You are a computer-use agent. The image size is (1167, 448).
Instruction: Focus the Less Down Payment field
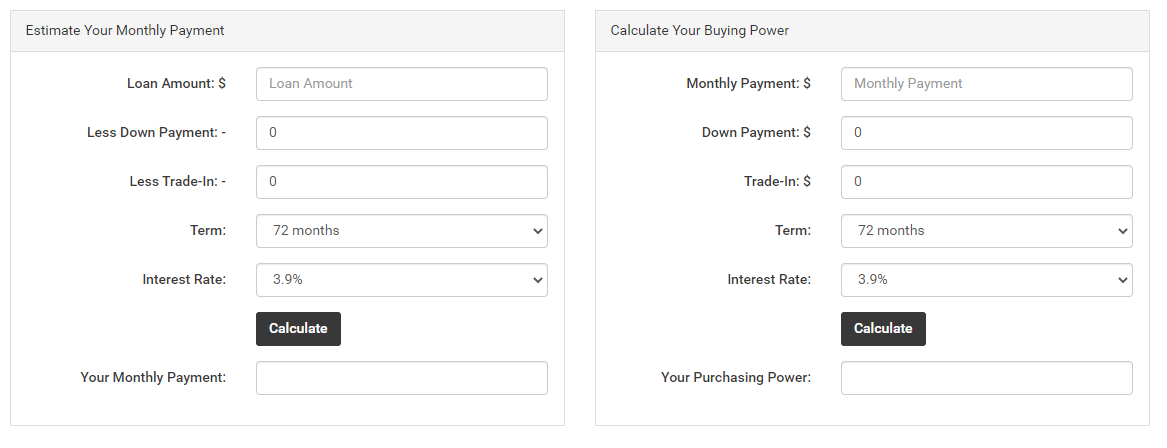(402, 133)
